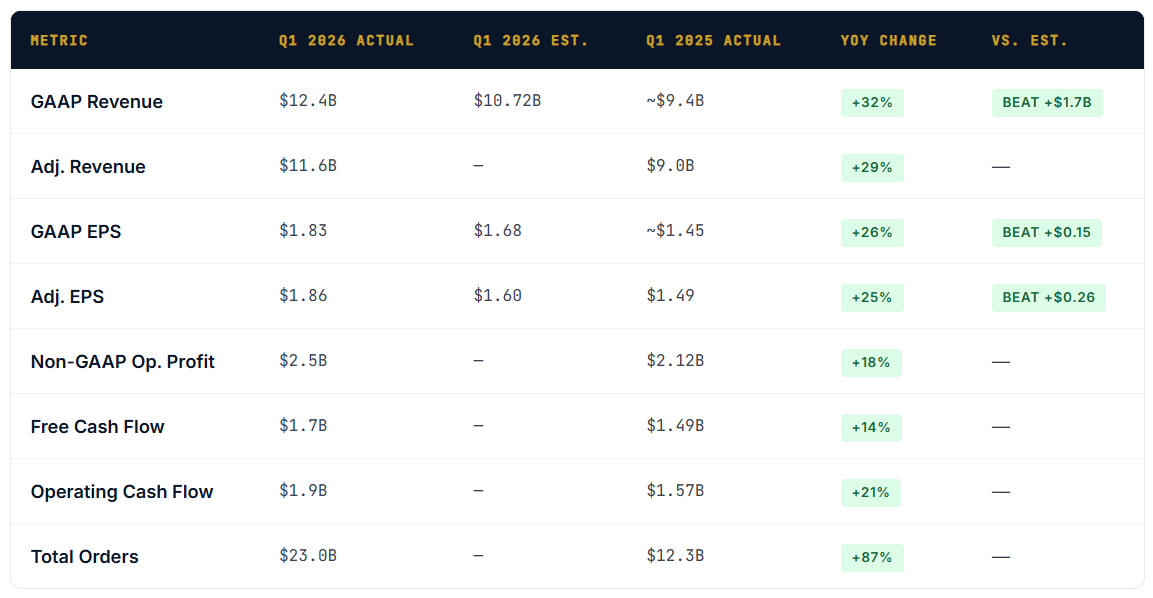Click the +32% YoY change badge
Image resolution: width=1153 pixels, height=598 pixels.
pyautogui.click(x=872, y=102)
